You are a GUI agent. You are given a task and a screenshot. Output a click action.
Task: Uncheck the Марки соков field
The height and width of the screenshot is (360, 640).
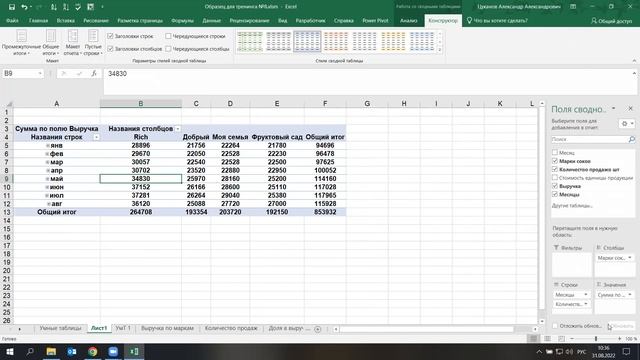(555, 161)
